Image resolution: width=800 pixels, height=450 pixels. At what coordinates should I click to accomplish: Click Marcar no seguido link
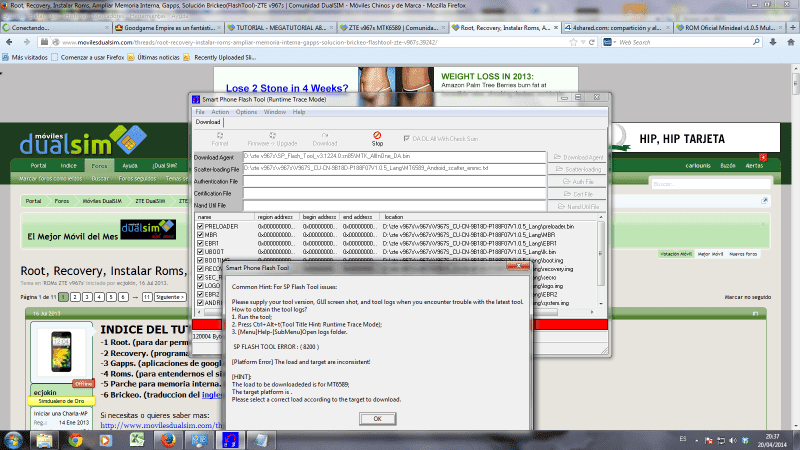[x=748, y=297]
